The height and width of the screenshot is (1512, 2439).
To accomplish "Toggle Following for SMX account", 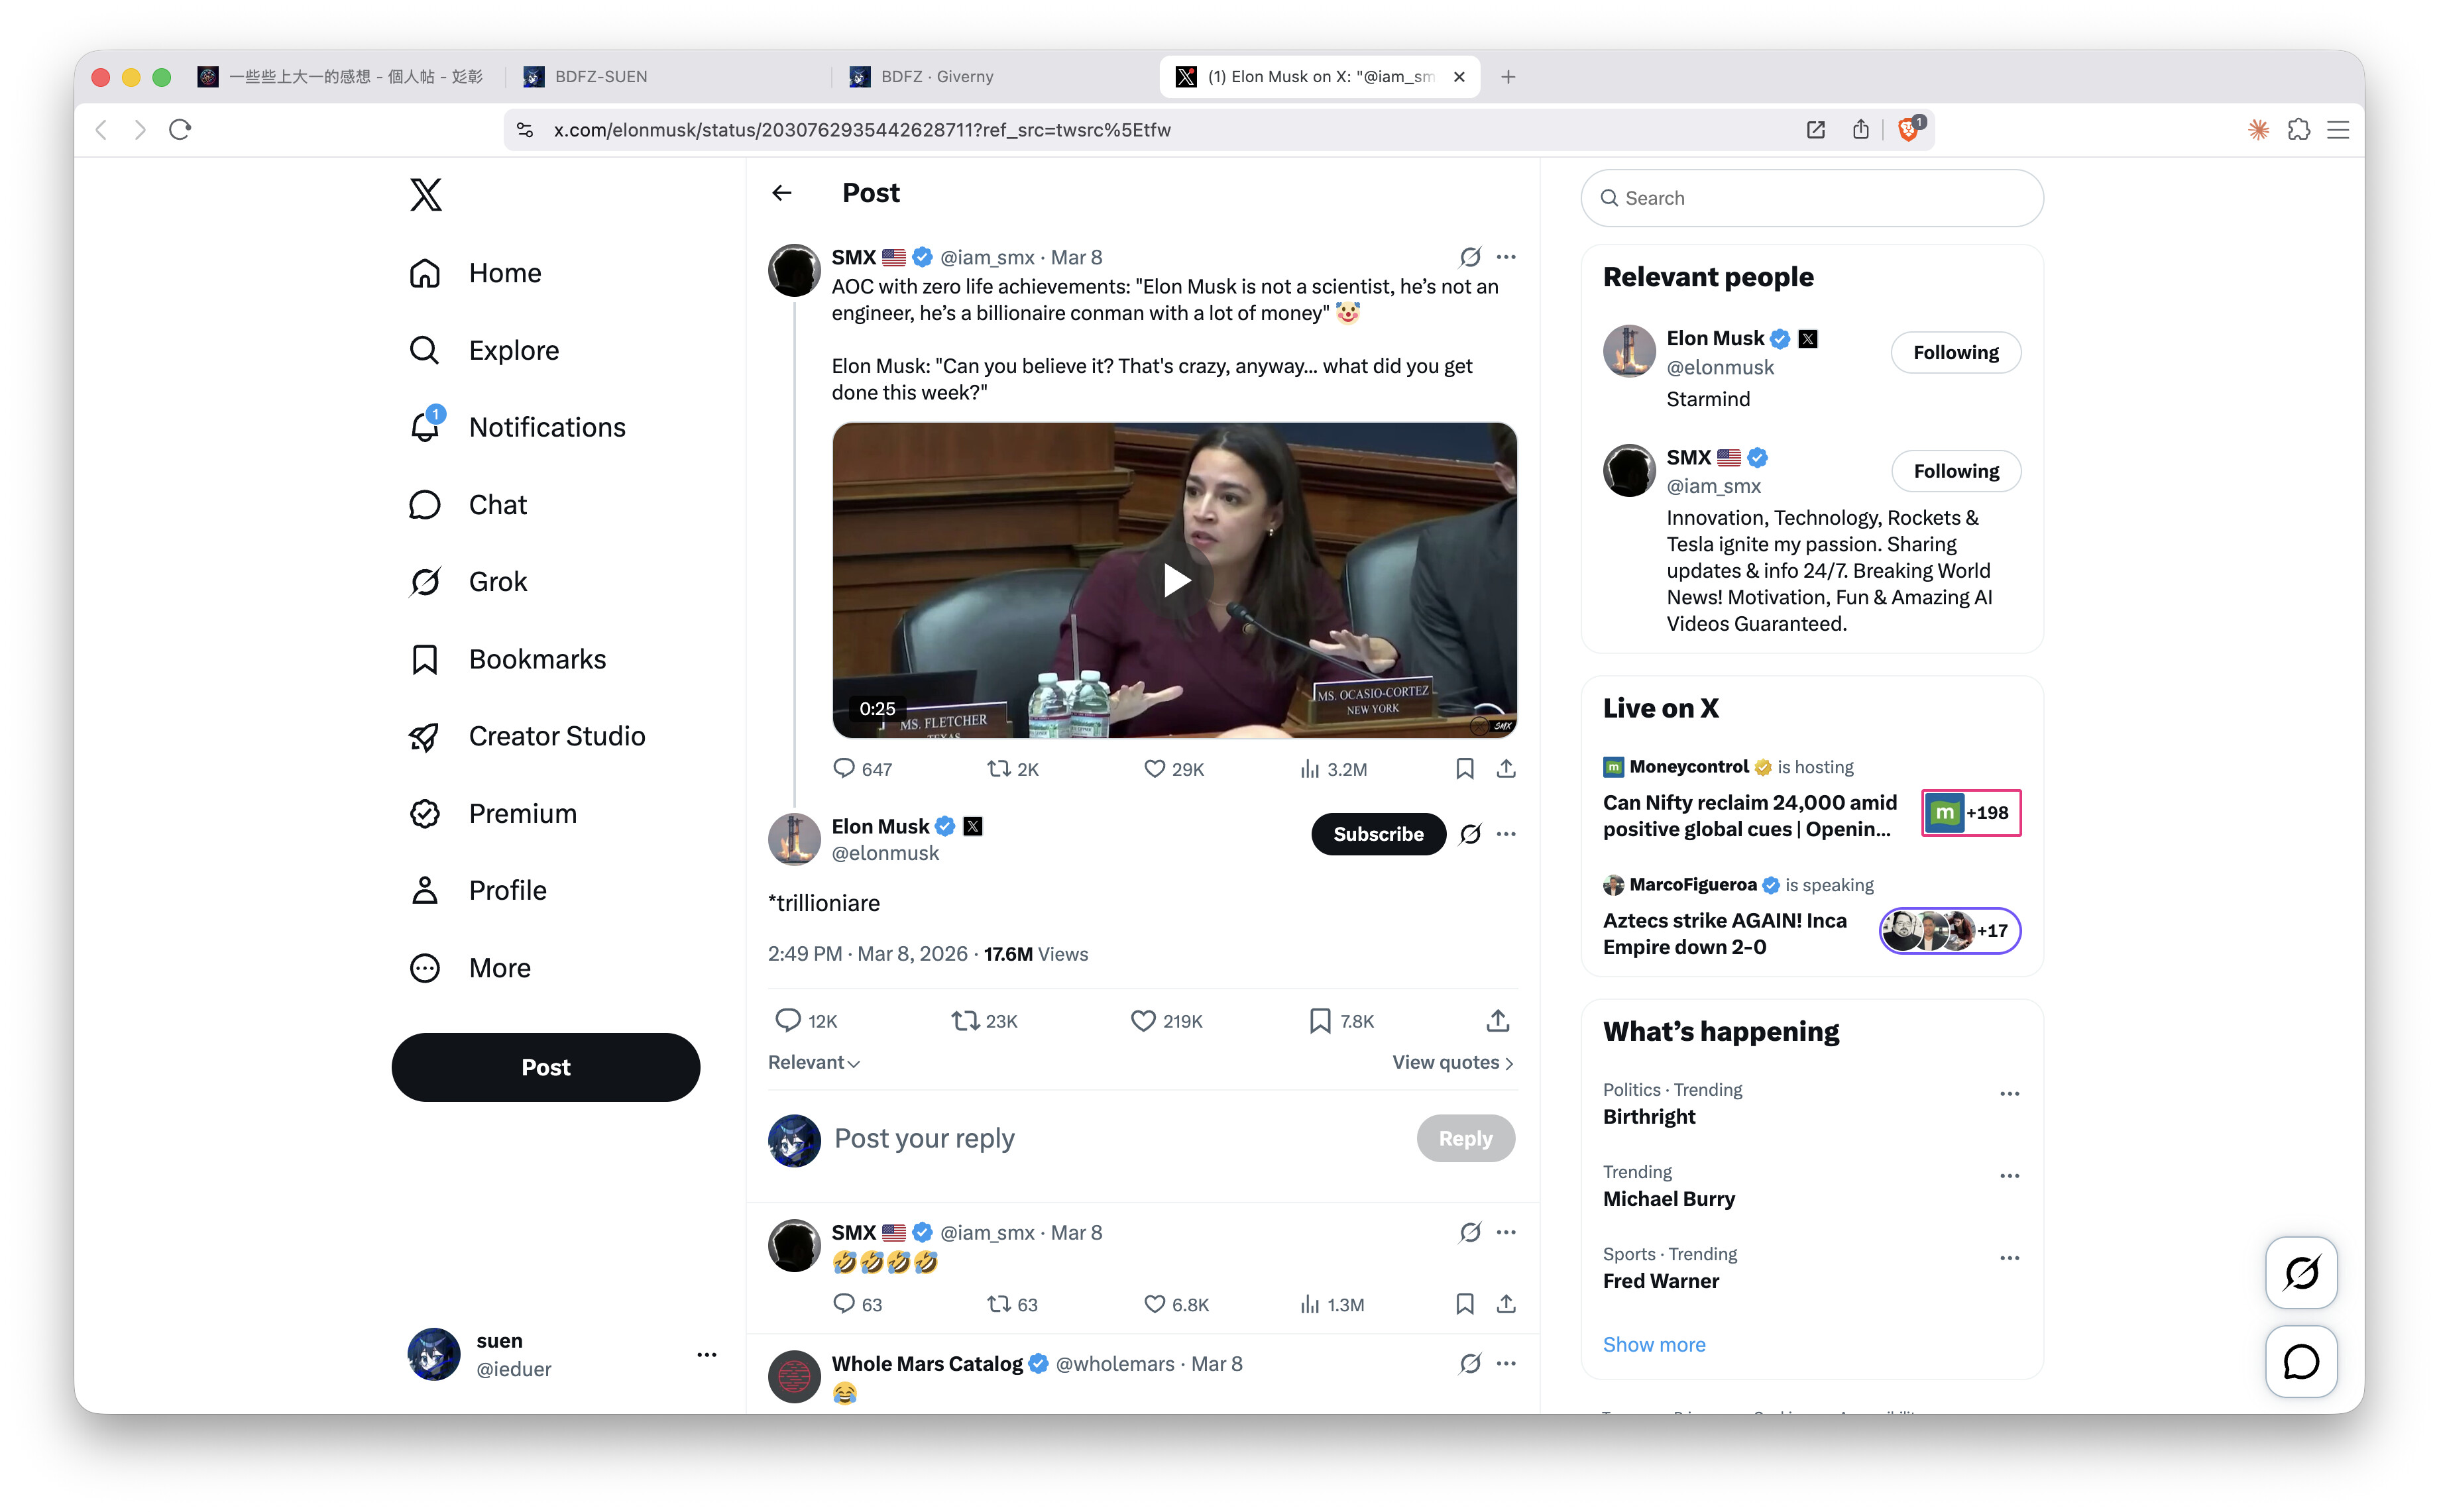I will tap(1955, 471).
